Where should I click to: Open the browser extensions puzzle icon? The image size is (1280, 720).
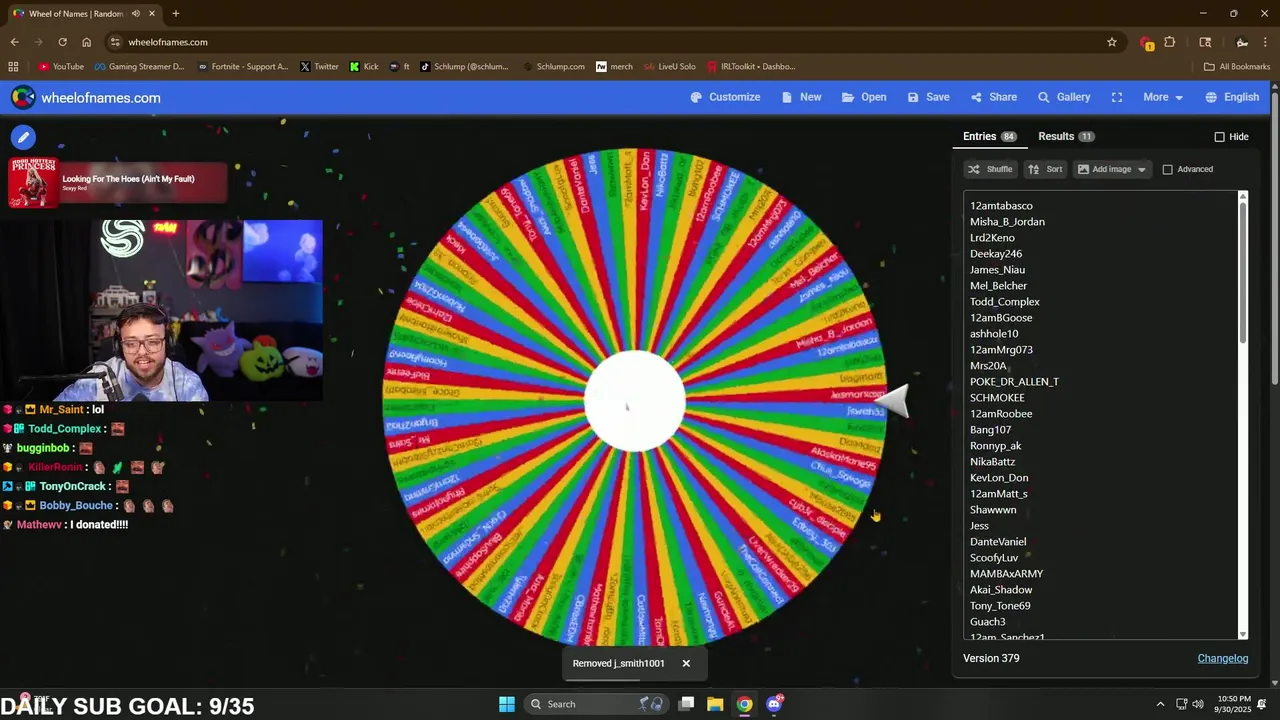[1169, 42]
